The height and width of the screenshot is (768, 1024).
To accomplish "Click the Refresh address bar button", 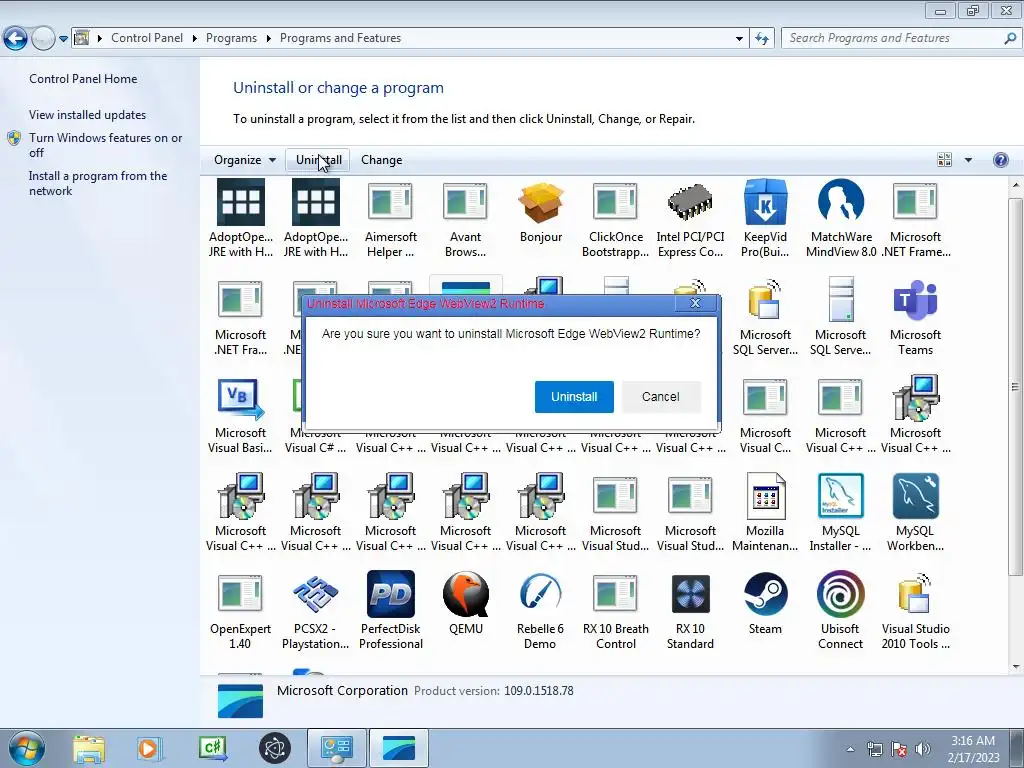I will 761,39.
